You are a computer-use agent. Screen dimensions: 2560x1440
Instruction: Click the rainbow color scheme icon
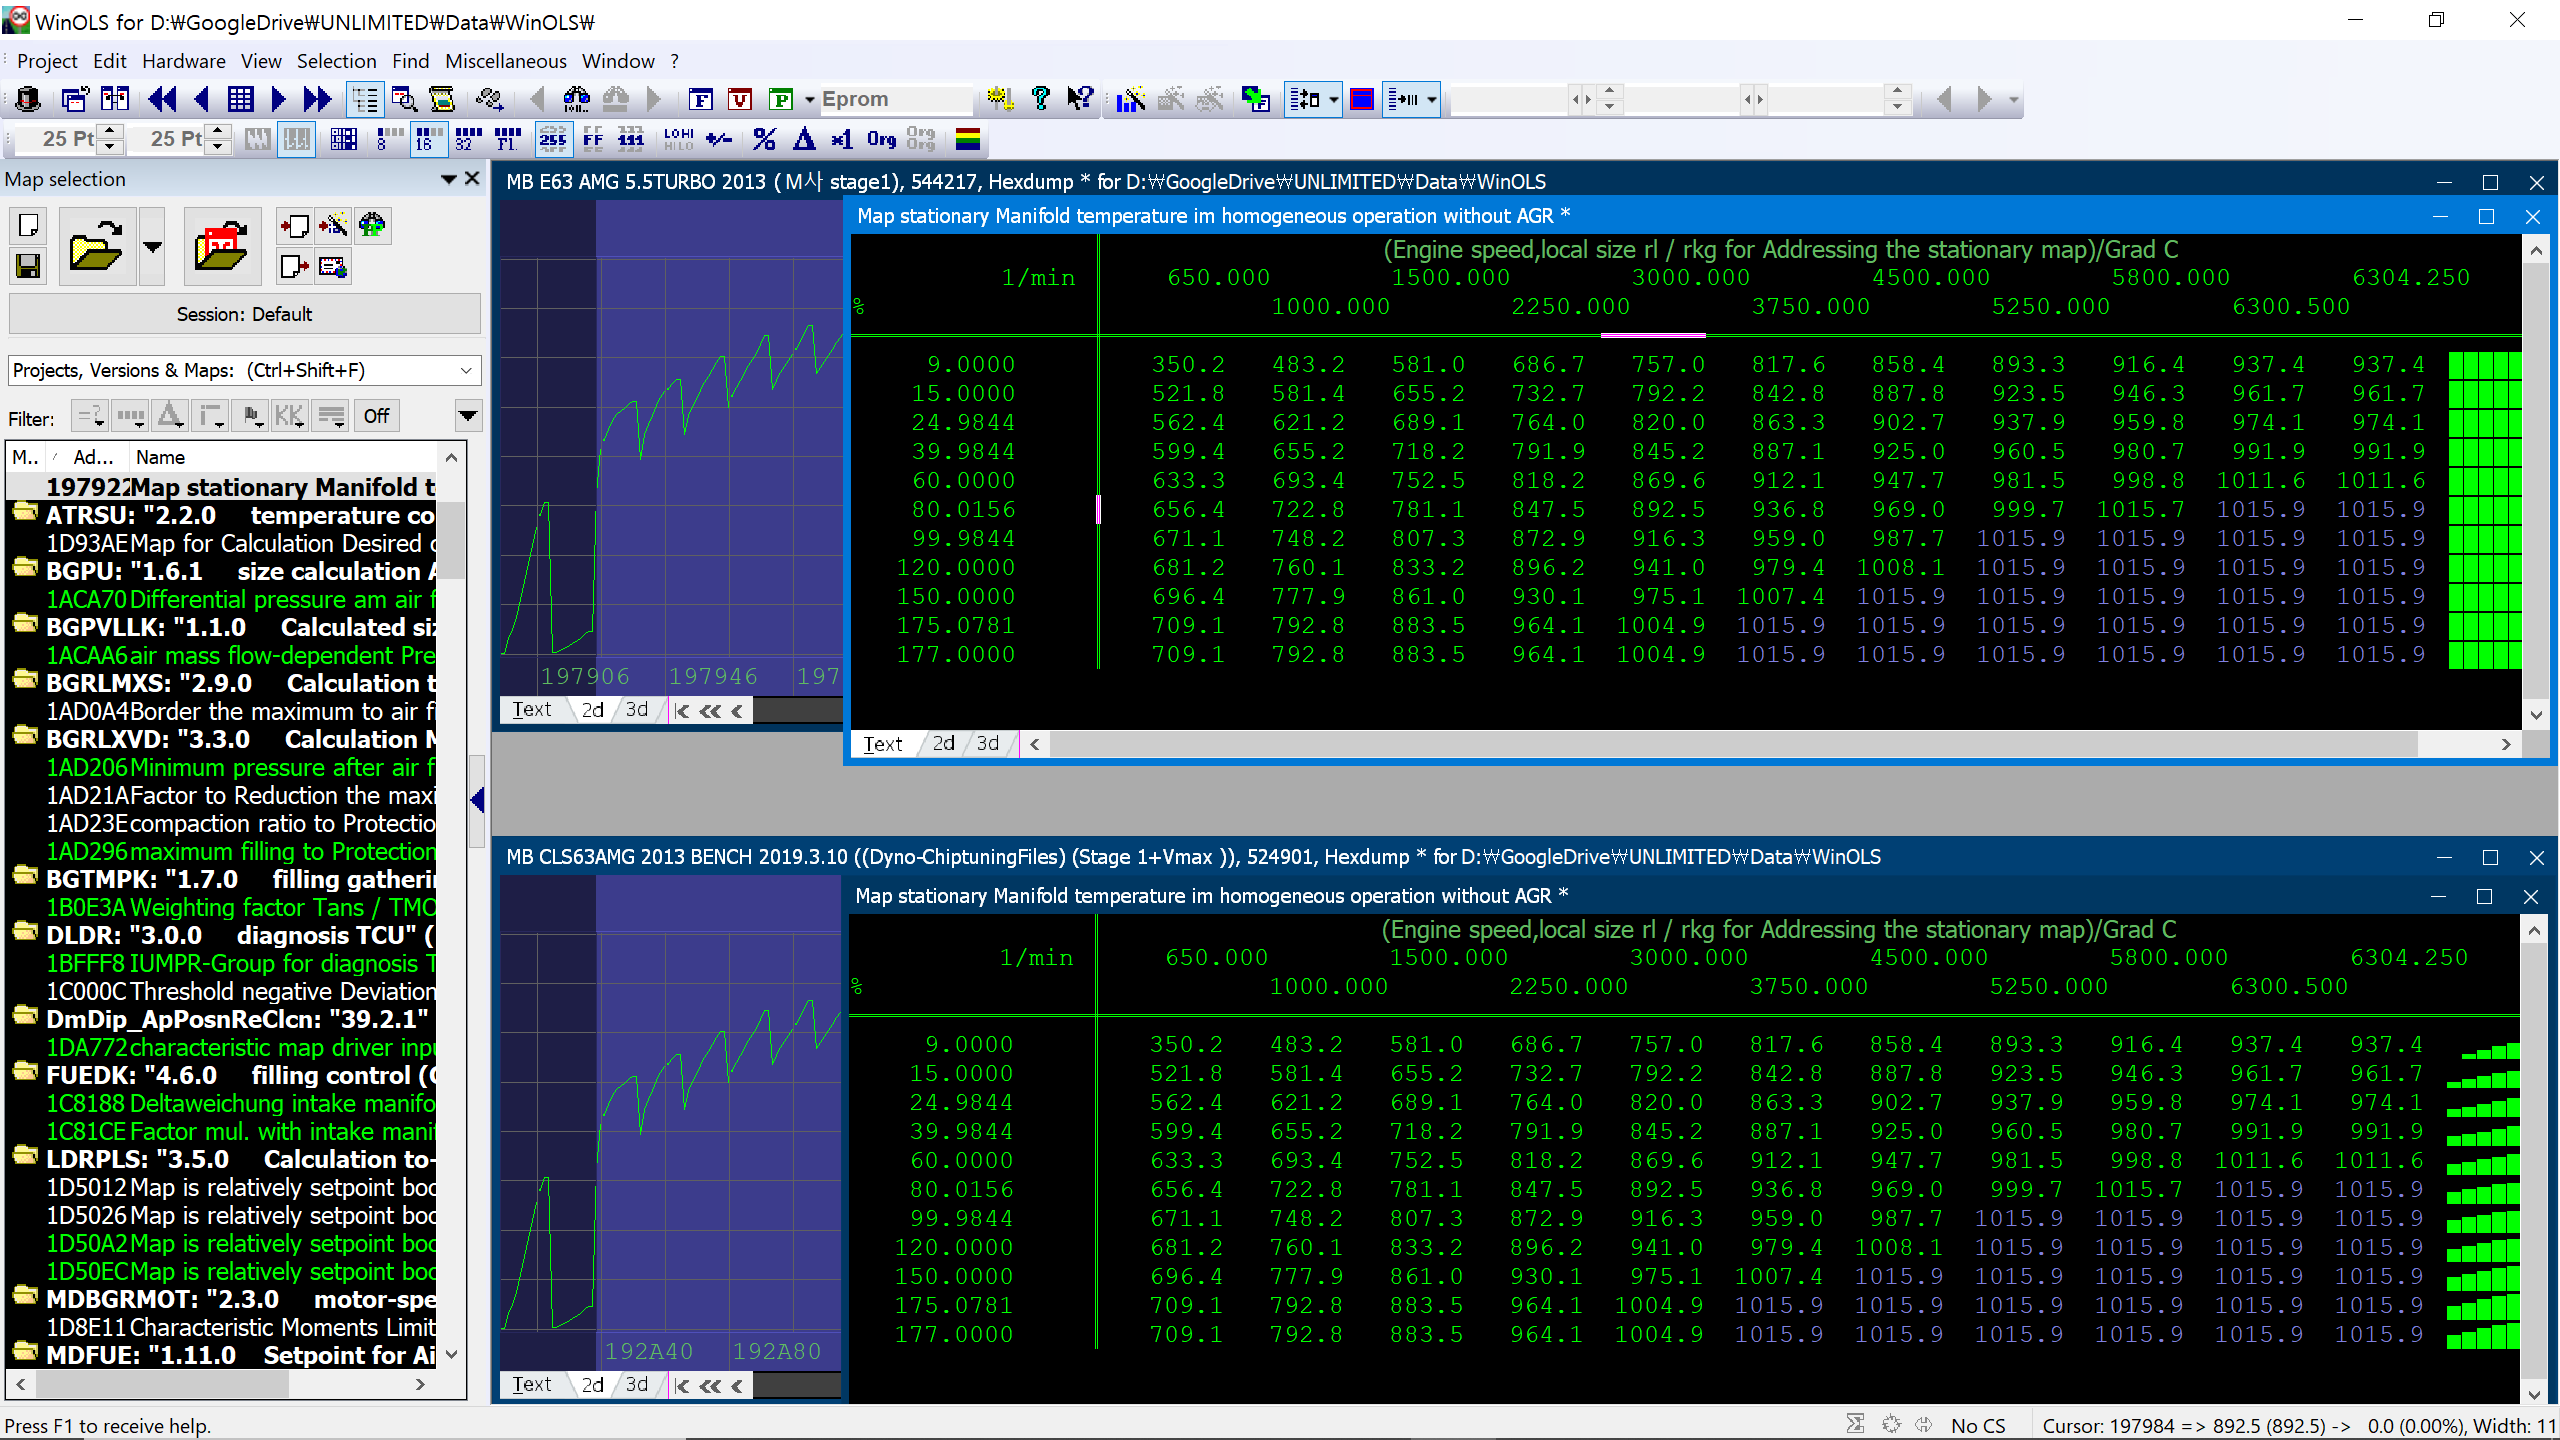pos(967,139)
